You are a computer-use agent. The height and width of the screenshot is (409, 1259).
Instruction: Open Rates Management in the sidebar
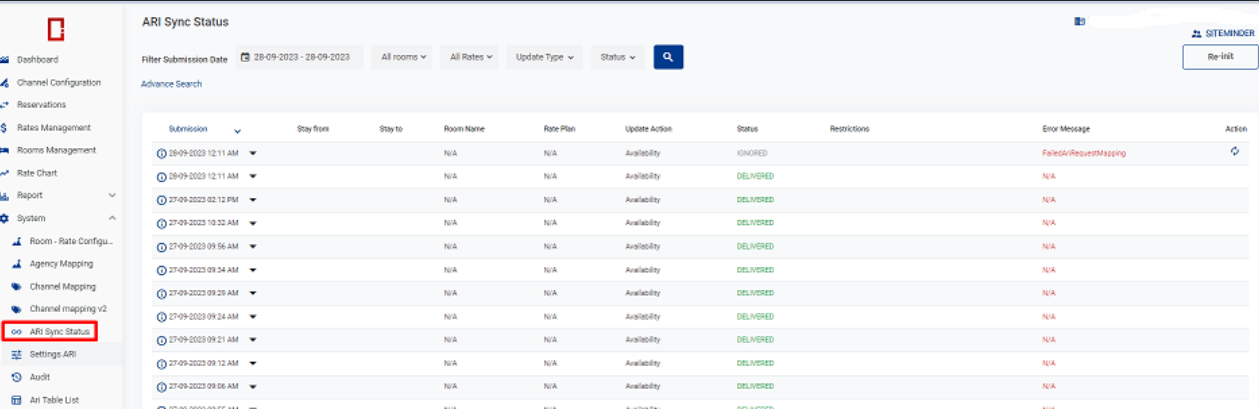(x=53, y=127)
